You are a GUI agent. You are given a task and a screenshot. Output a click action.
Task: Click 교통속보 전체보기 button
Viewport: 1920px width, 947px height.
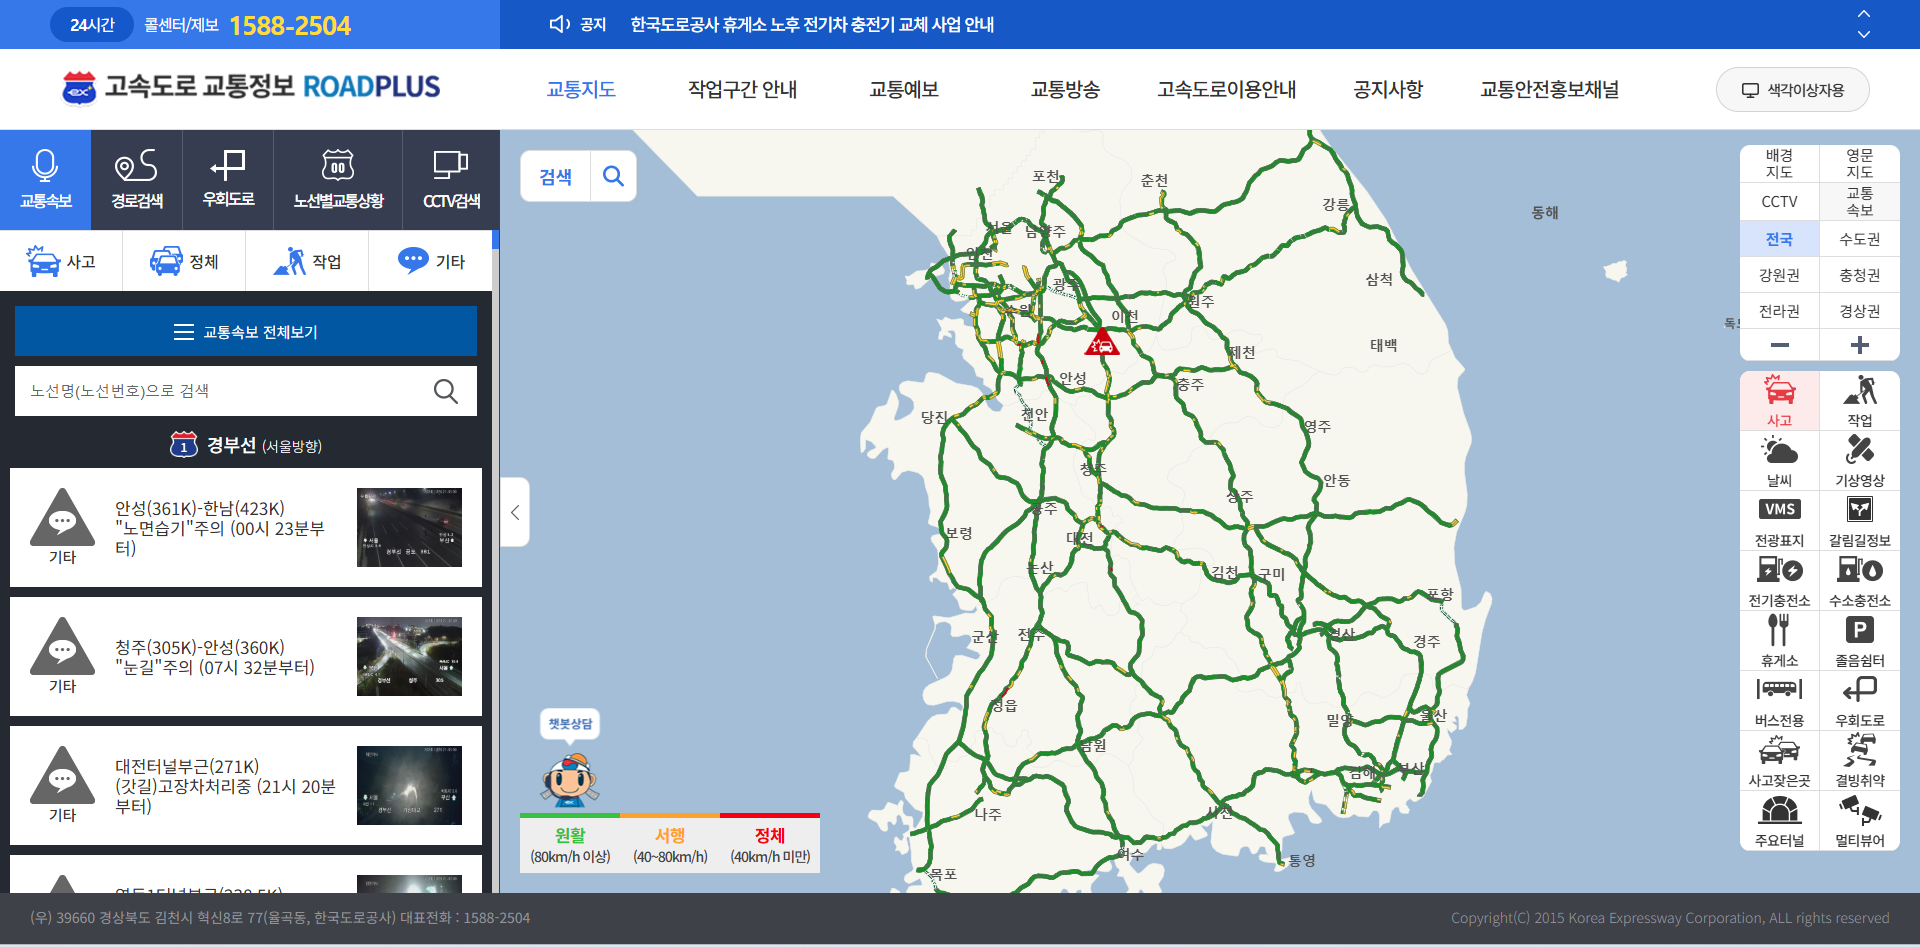[246, 331]
